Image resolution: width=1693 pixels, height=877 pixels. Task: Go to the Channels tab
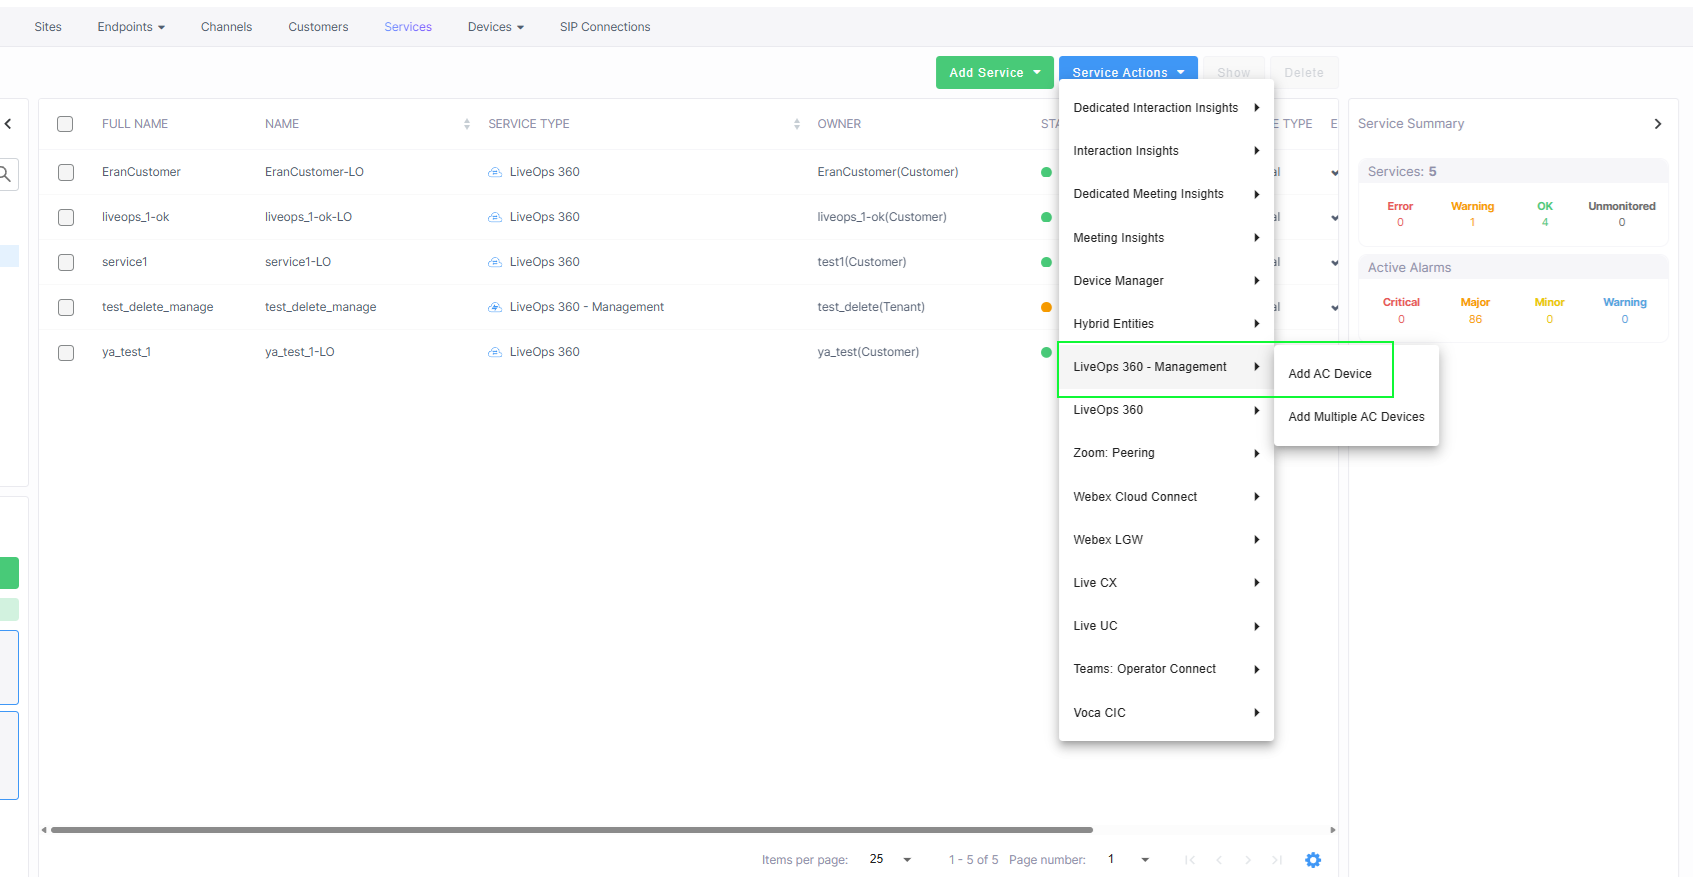click(x=226, y=27)
